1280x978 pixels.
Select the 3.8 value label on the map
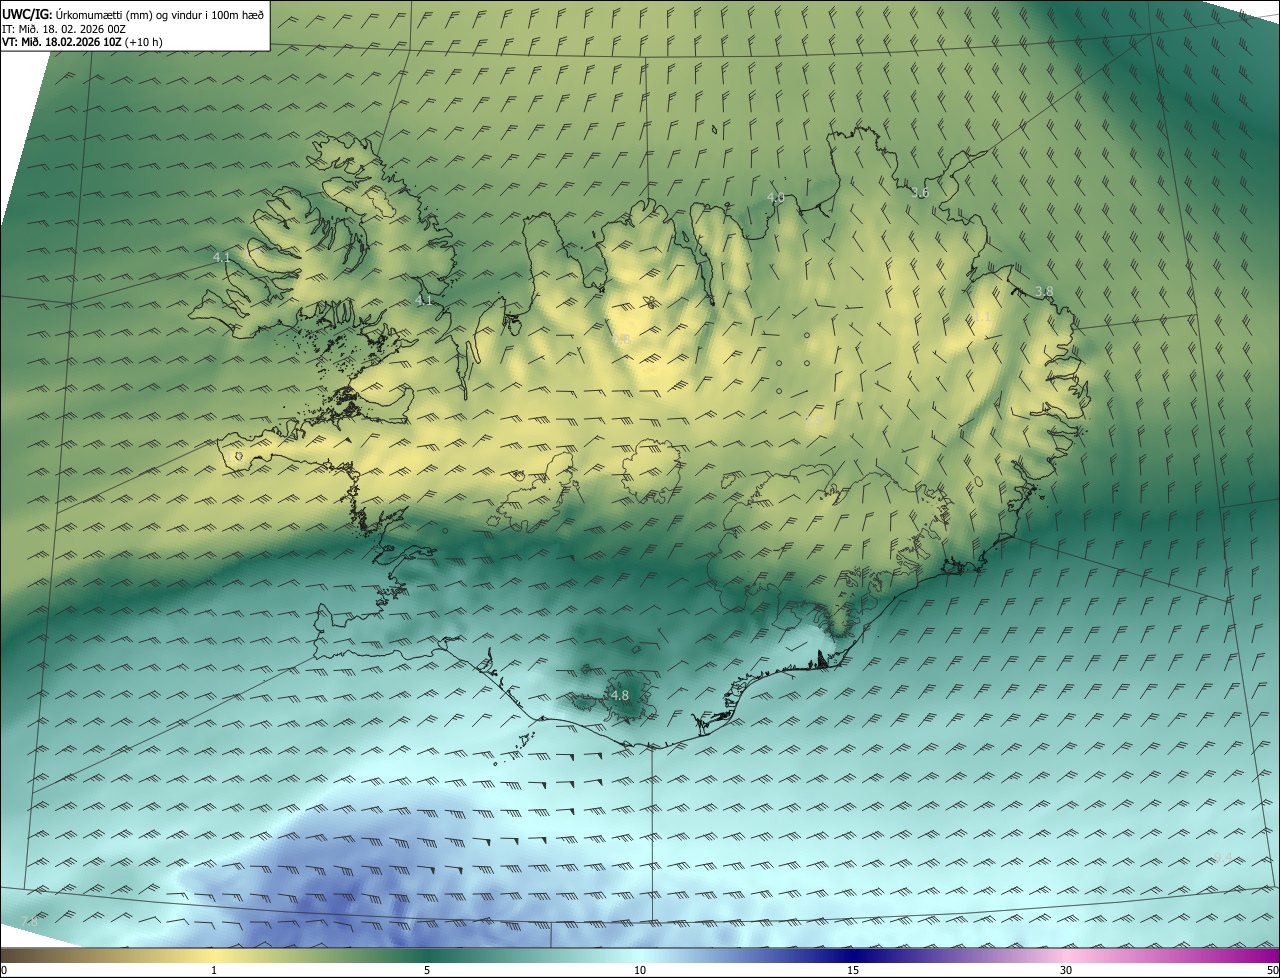[x=1044, y=291]
